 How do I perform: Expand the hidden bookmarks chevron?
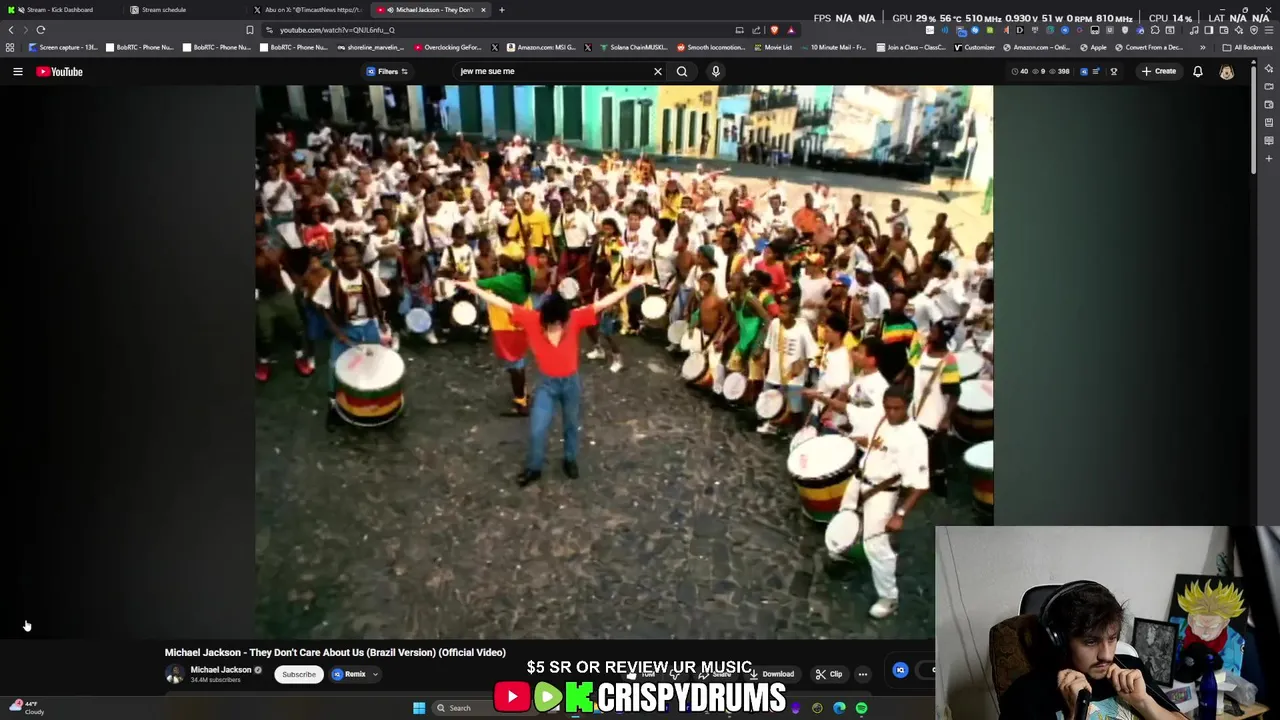1203,47
